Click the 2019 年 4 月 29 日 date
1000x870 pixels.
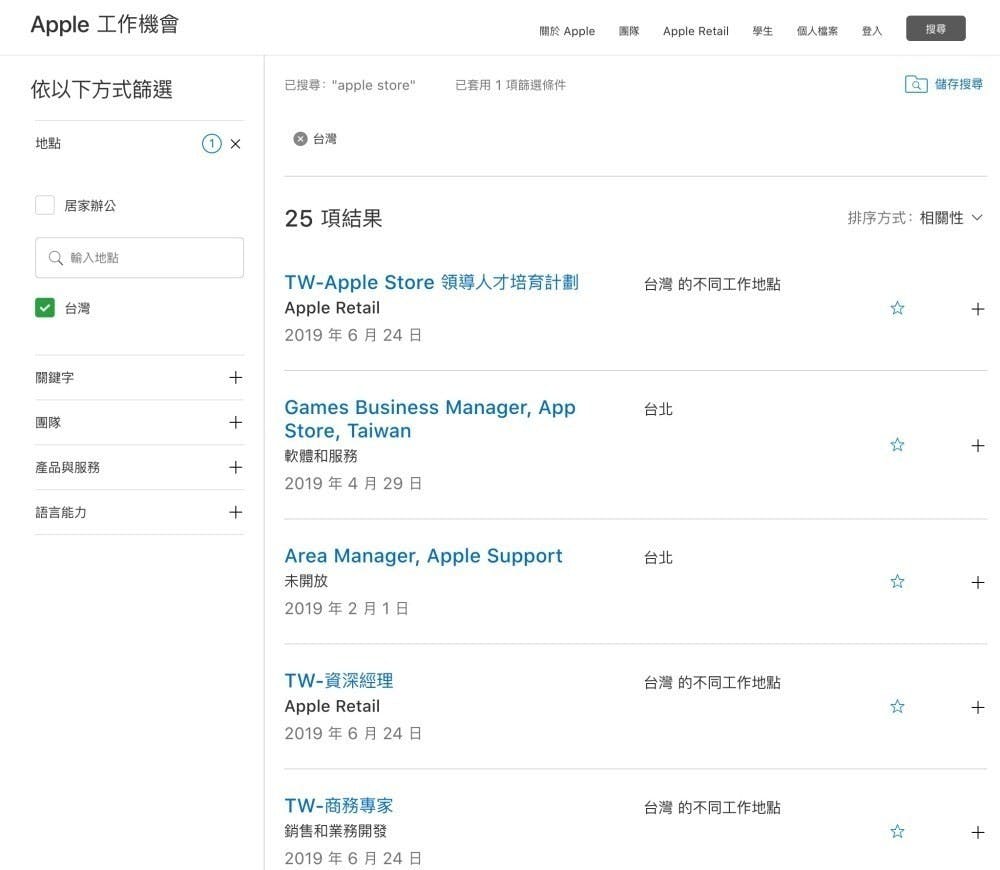[x=353, y=483]
